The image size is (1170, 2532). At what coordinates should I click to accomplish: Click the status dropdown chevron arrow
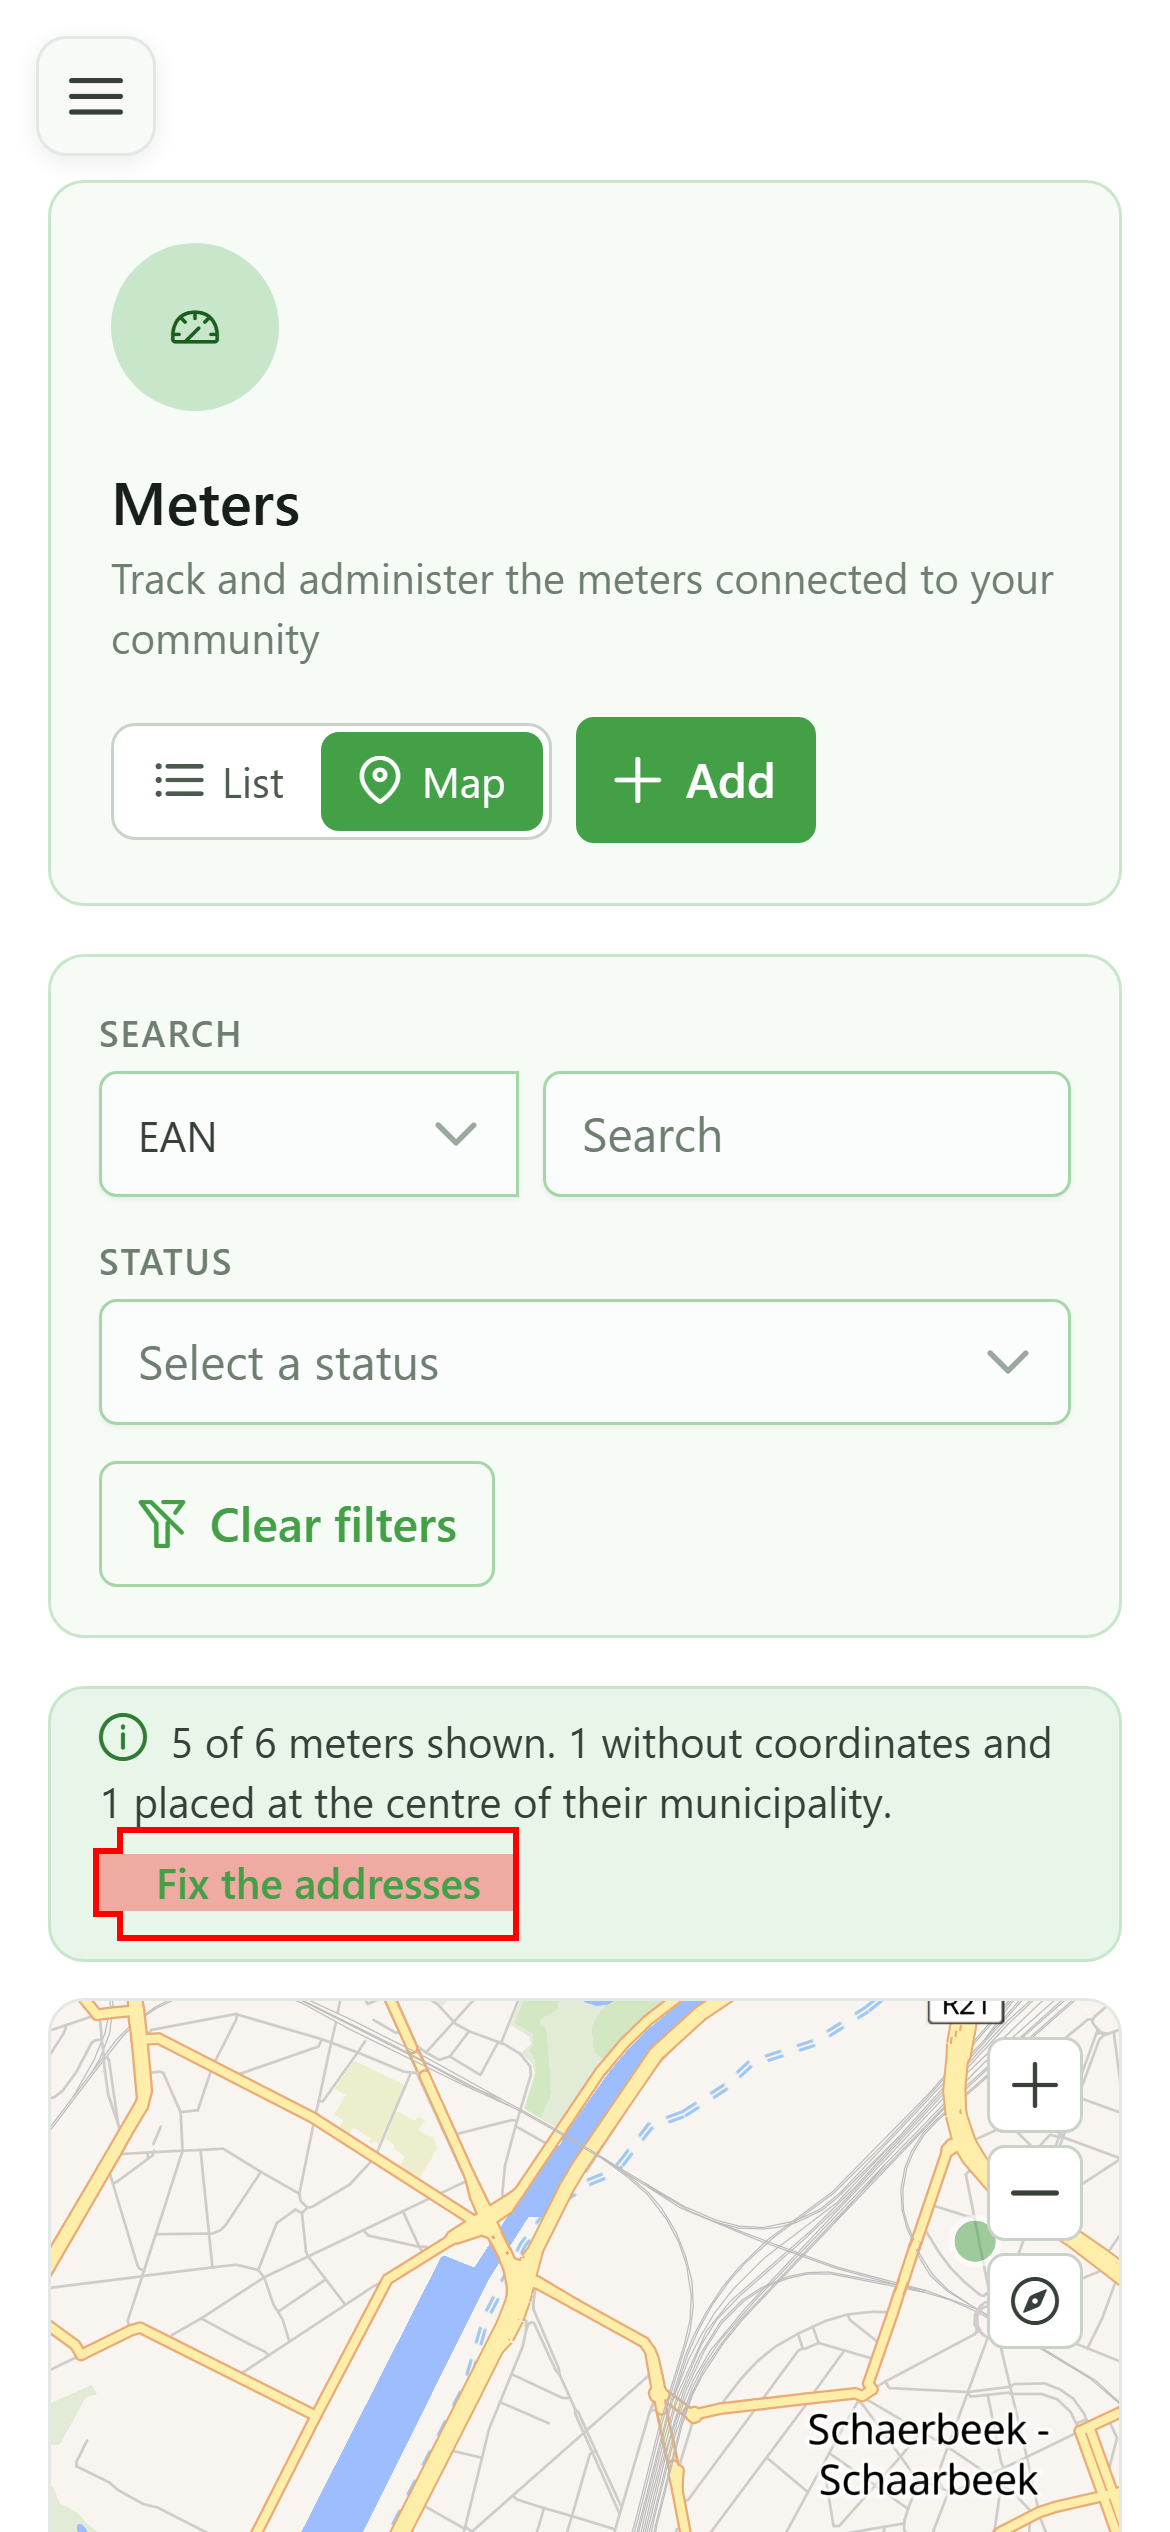(x=1007, y=1362)
